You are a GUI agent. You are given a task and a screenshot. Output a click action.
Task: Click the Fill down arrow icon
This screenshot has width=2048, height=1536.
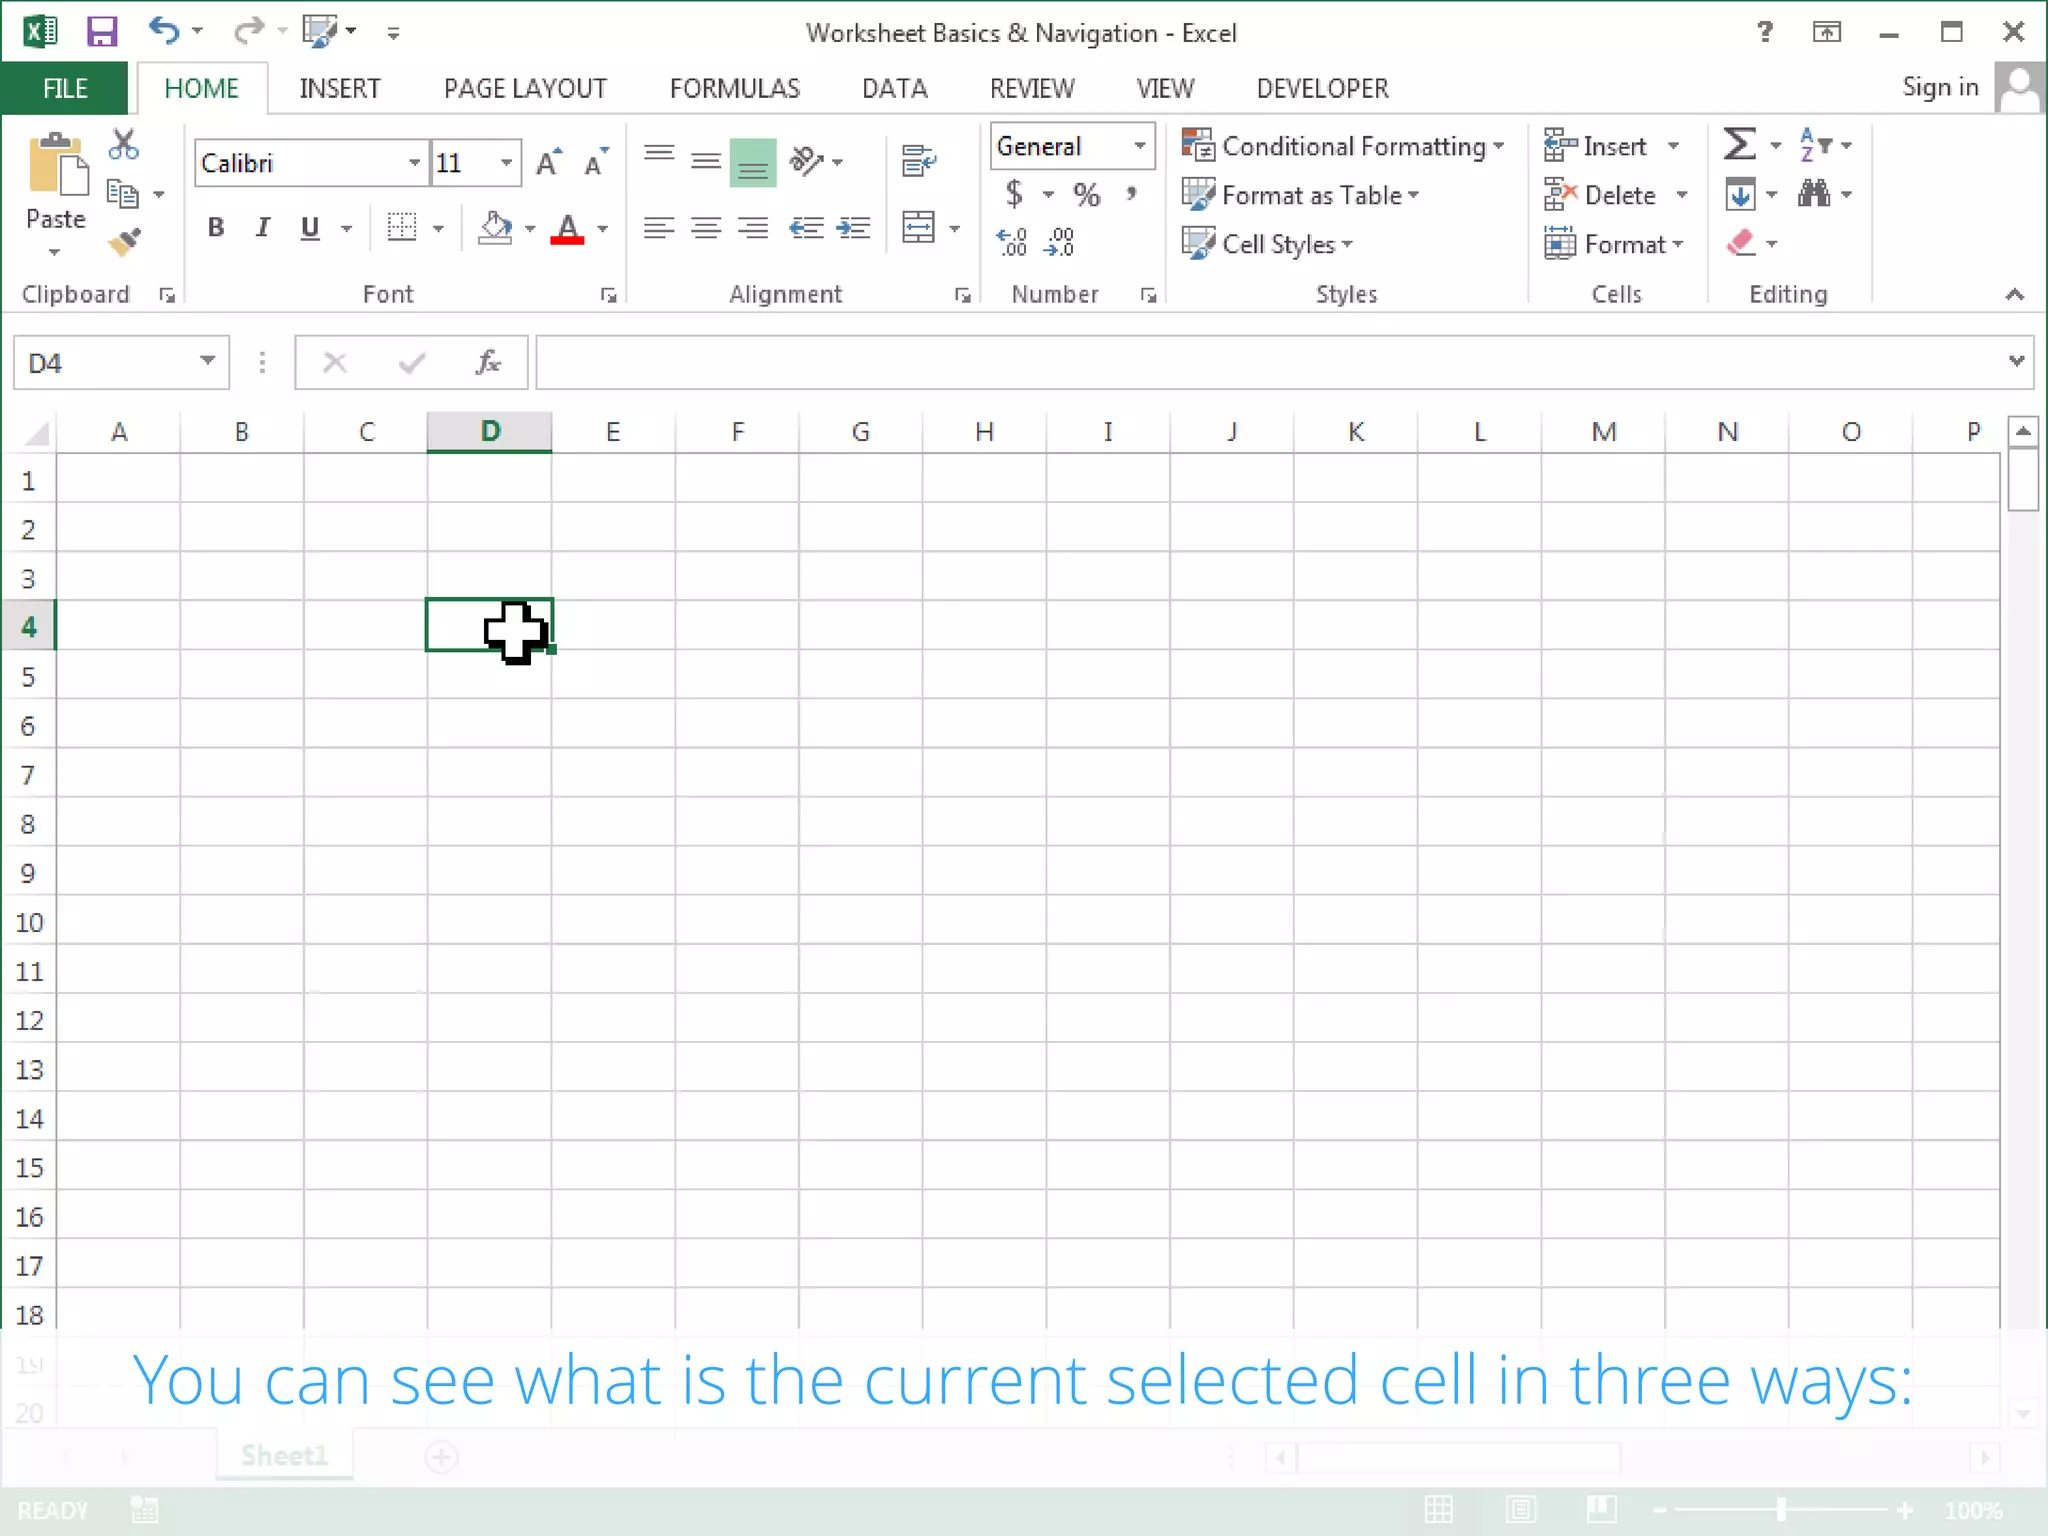coord(1740,194)
